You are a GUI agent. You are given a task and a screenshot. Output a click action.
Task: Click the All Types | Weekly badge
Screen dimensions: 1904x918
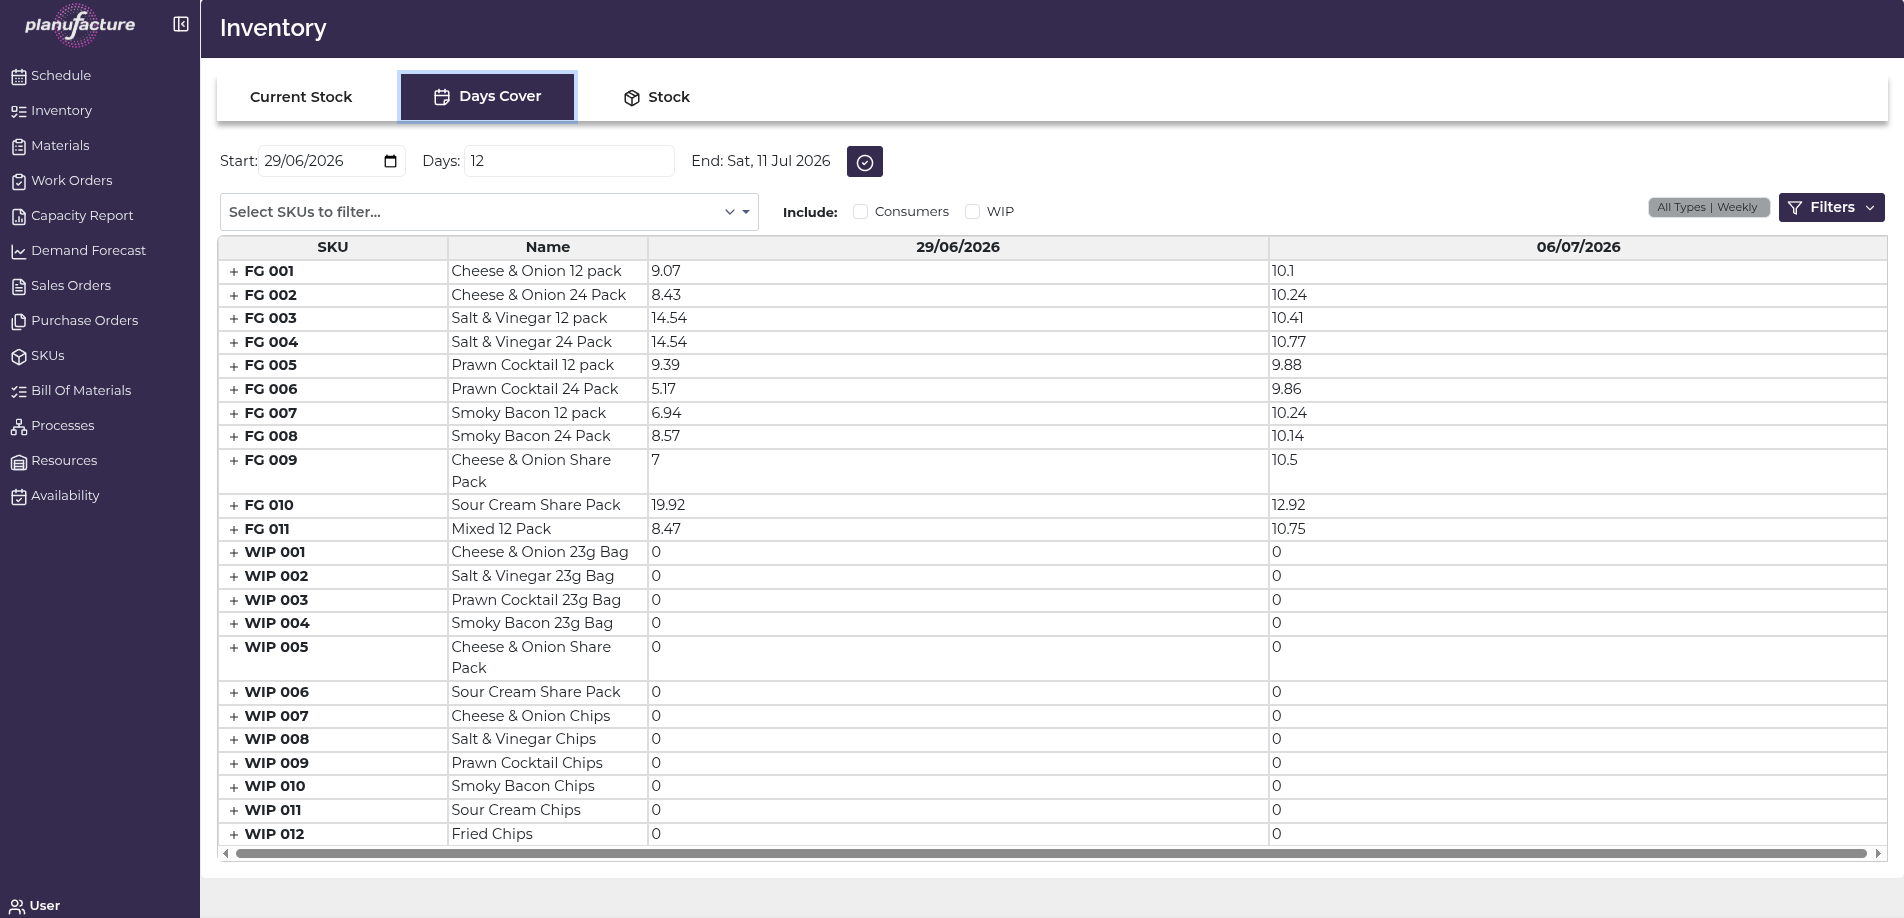[1708, 207]
